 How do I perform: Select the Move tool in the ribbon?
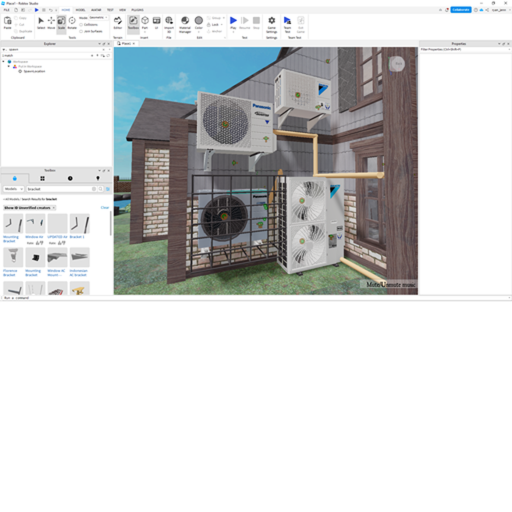[x=51, y=23]
